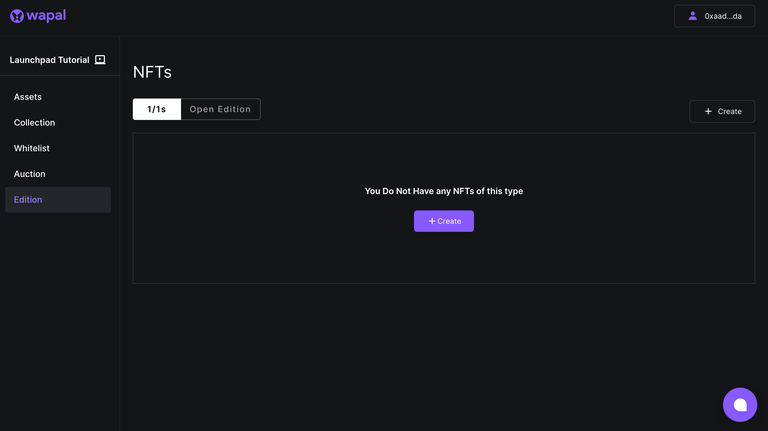Go to the Collection section
Image resolution: width=768 pixels, height=431 pixels.
coord(34,123)
